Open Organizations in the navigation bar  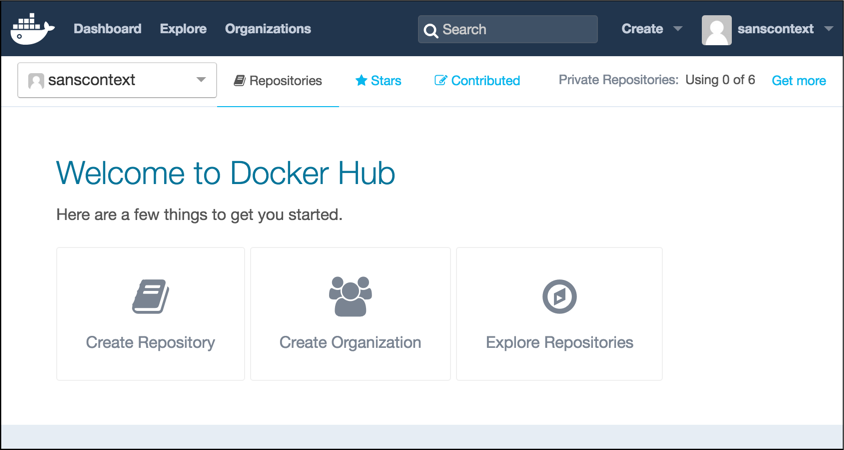pos(268,29)
